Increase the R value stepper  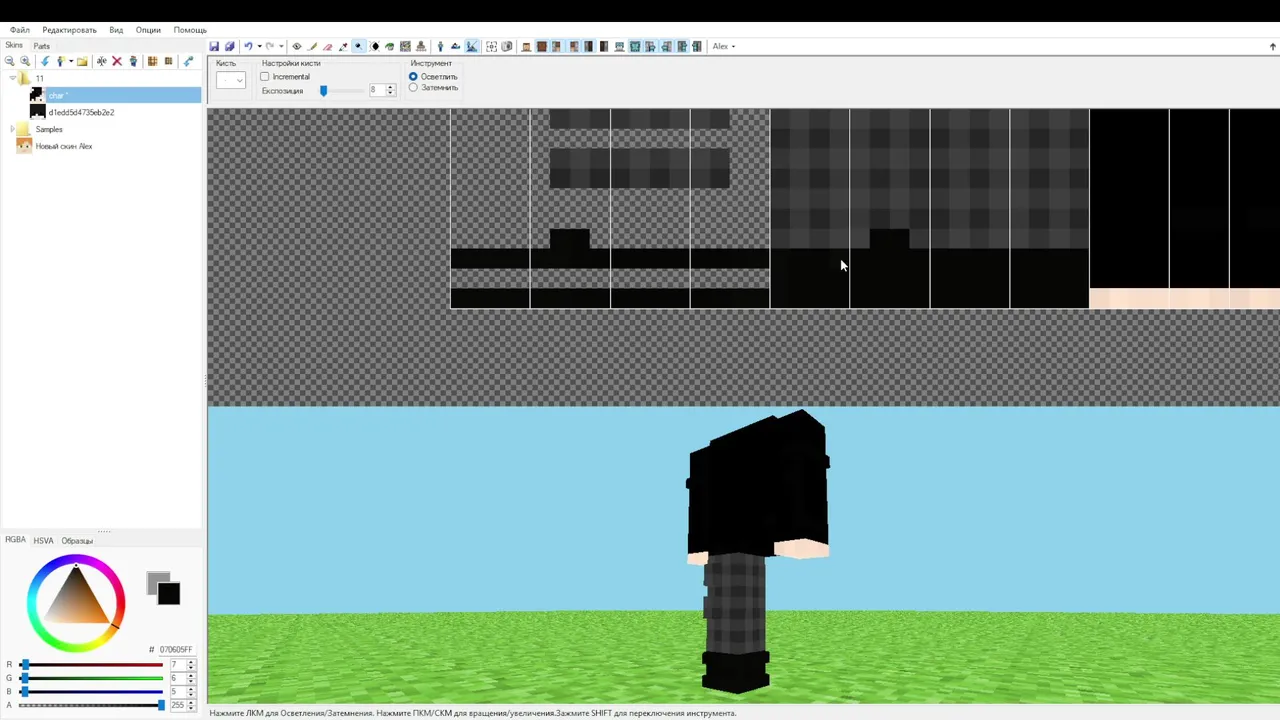pyautogui.click(x=191, y=662)
